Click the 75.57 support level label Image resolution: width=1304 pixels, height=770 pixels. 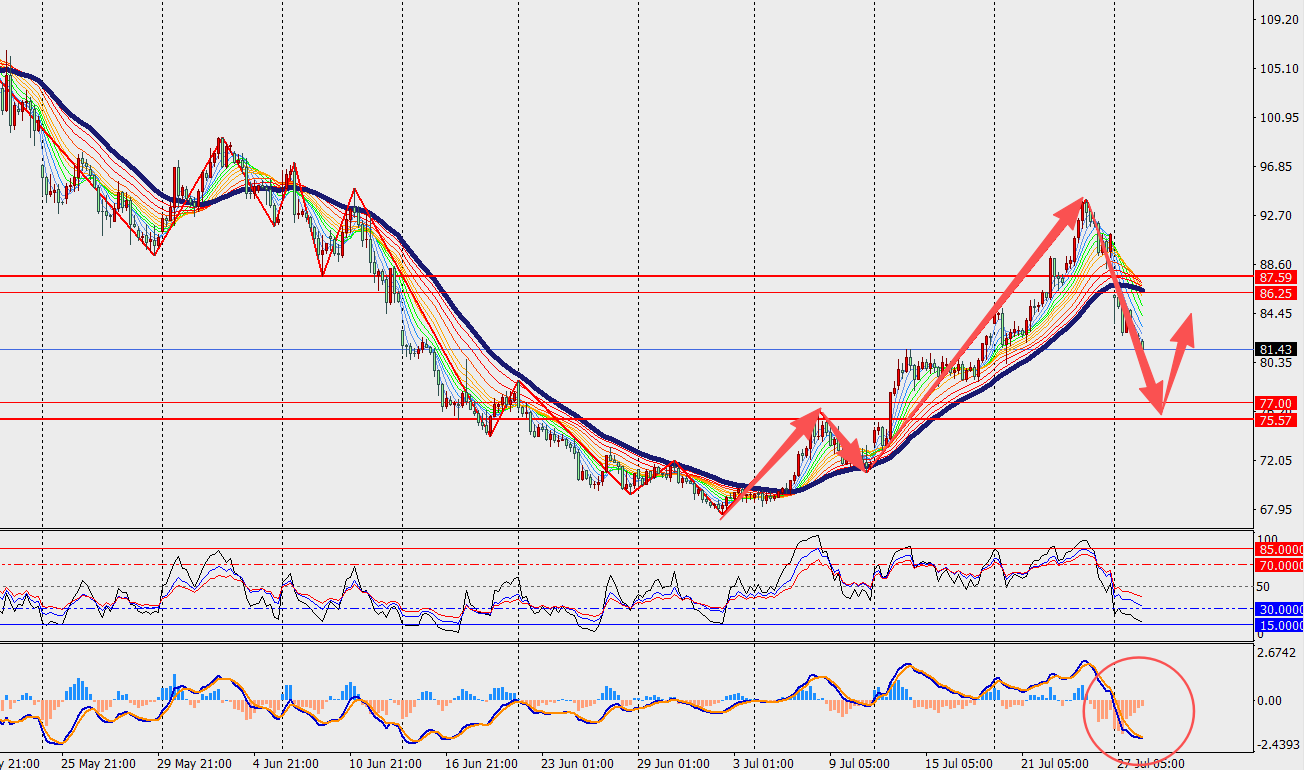1278,420
